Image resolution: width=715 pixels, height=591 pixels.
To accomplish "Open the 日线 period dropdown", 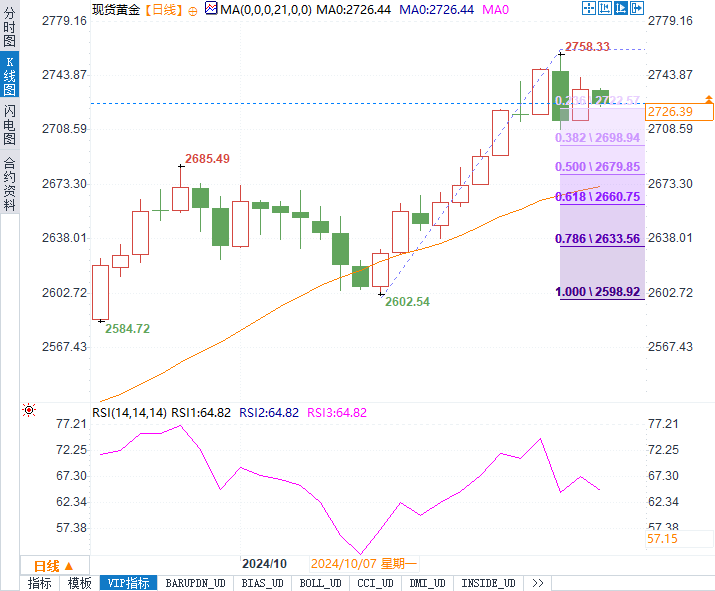I will click(x=54, y=566).
